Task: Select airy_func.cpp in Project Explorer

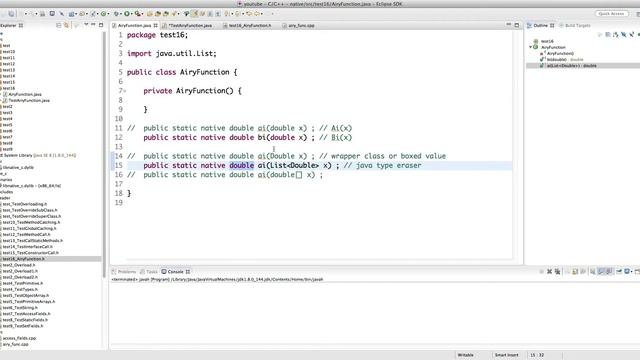Action: point(15,344)
